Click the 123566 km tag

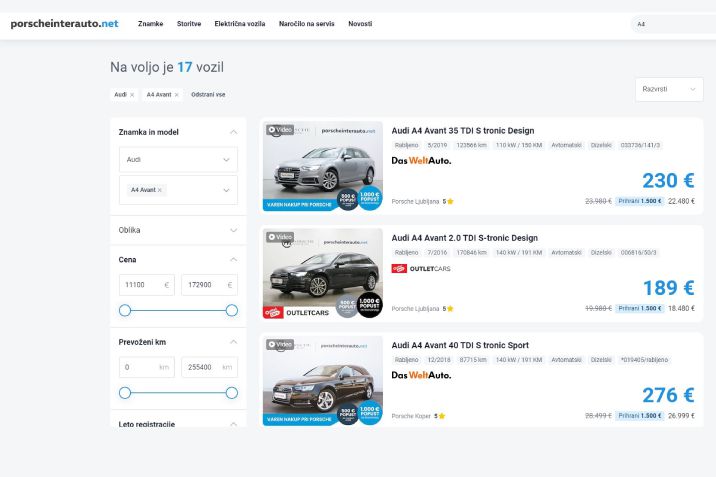(x=471, y=146)
